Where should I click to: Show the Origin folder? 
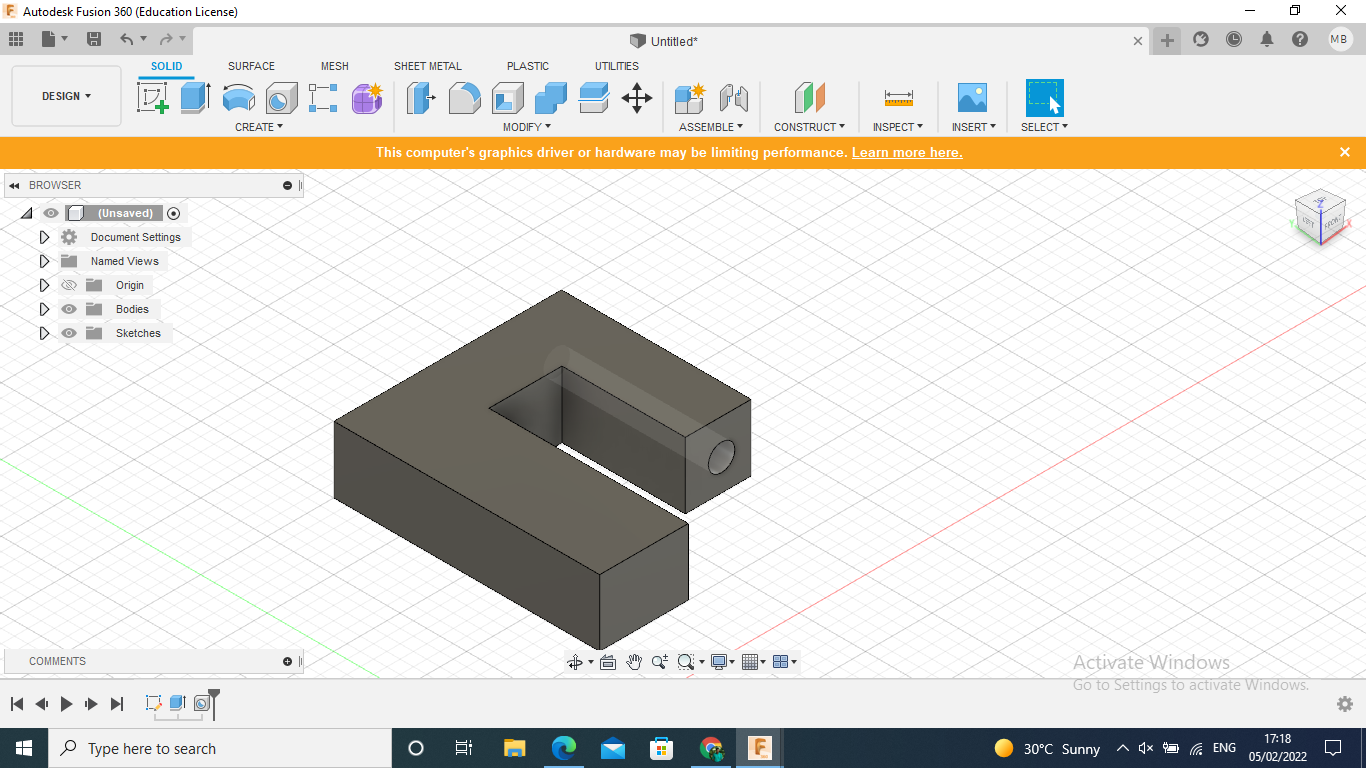(69, 285)
